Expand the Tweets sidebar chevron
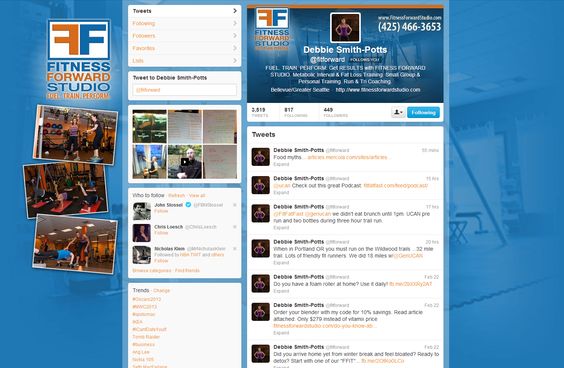This screenshot has width=564, height=368. coord(235,11)
